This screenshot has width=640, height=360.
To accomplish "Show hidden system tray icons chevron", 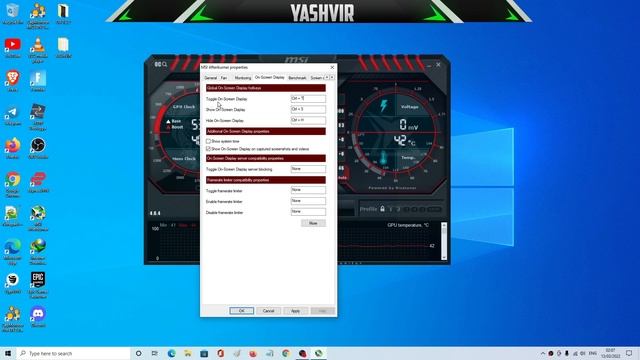I will coord(542,353).
